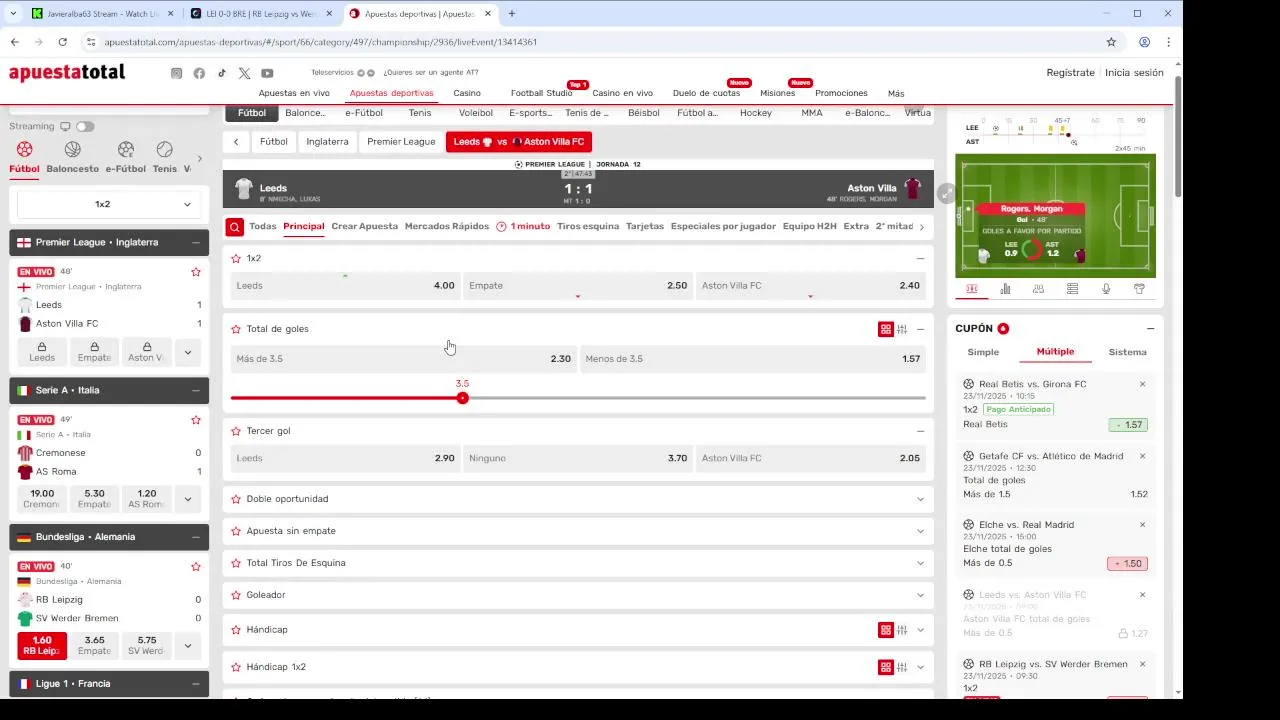Click the Inicia sesión link
Image resolution: width=1280 pixels, height=720 pixels.
1134,72
